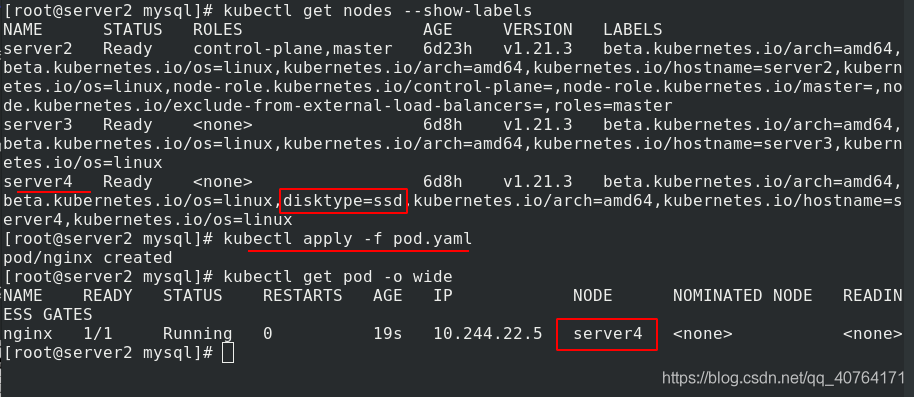The width and height of the screenshot is (914, 397).
Task: Click the '1/1' ready value
Action: click(x=97, y=334)
